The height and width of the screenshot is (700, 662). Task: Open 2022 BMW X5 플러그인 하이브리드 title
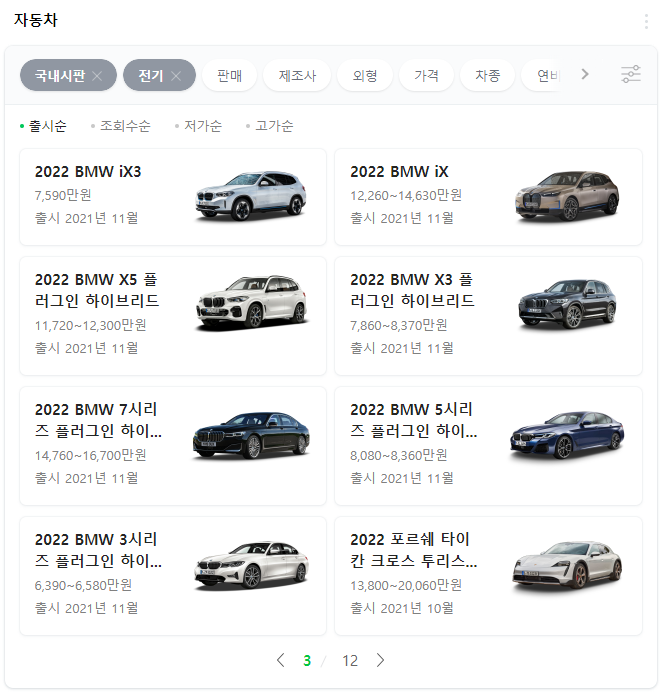click(x=97, y=290)
